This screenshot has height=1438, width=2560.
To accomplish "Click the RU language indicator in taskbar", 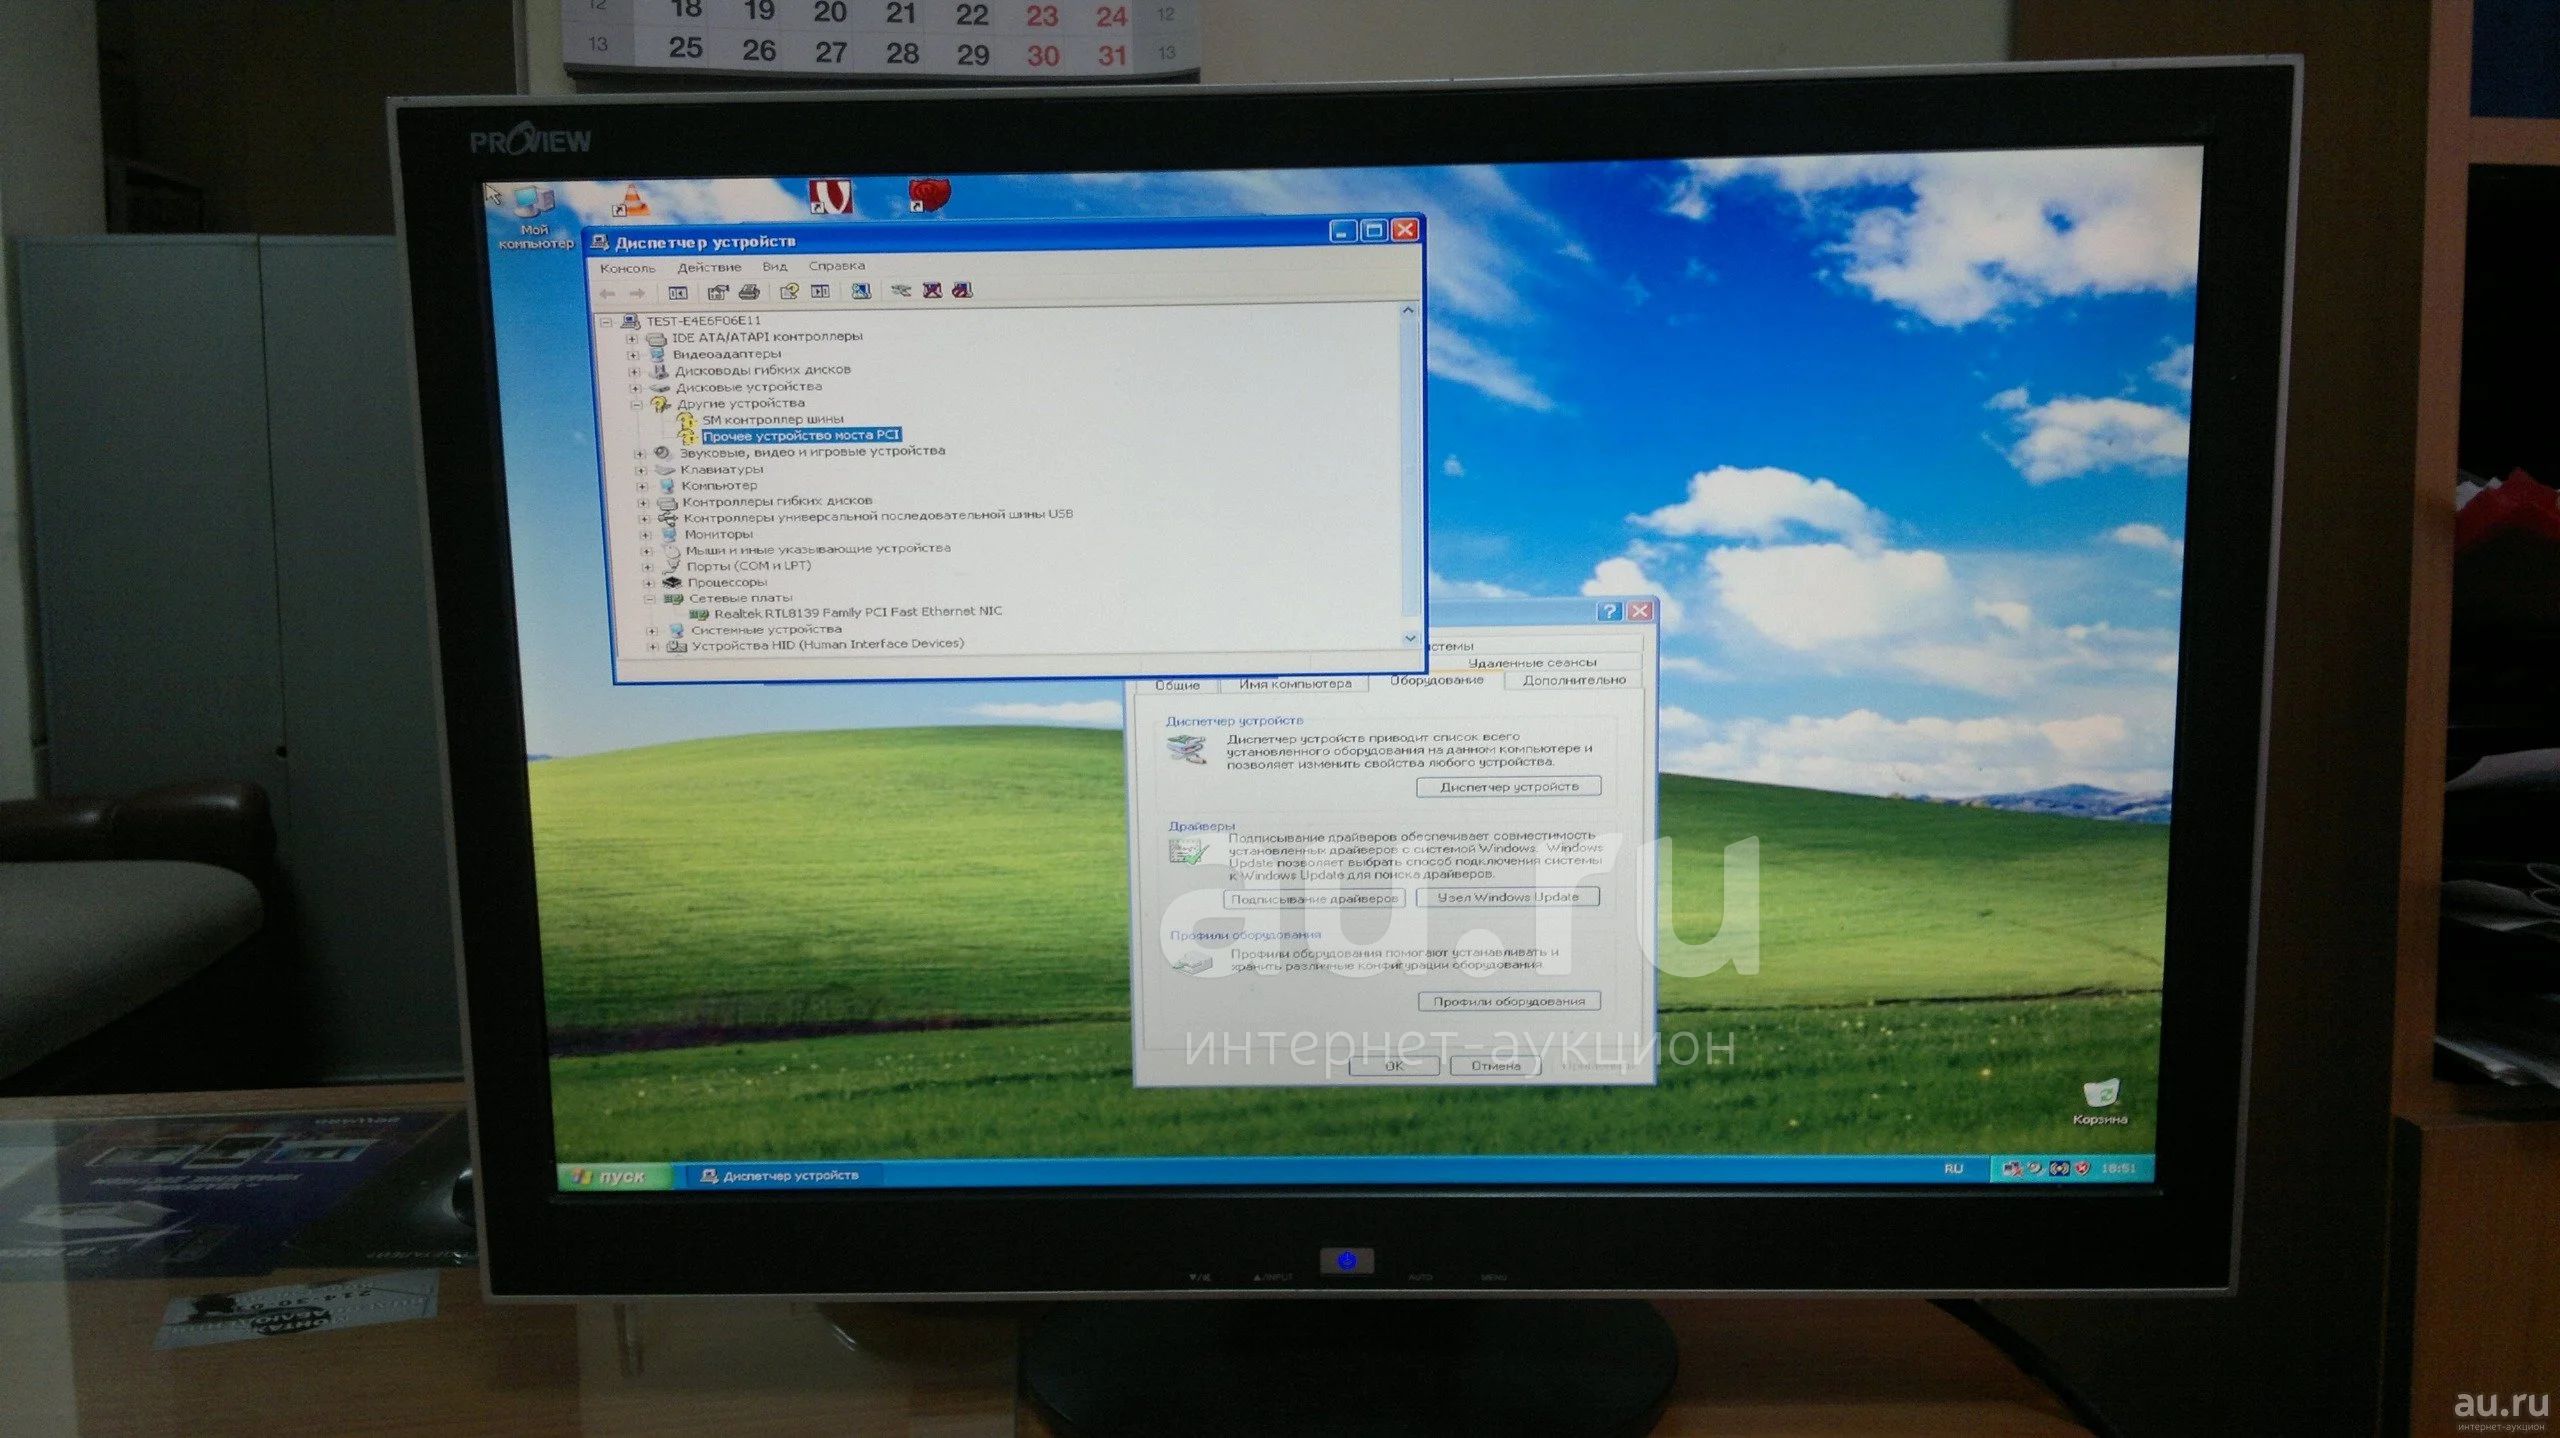I will 1953,1168.
